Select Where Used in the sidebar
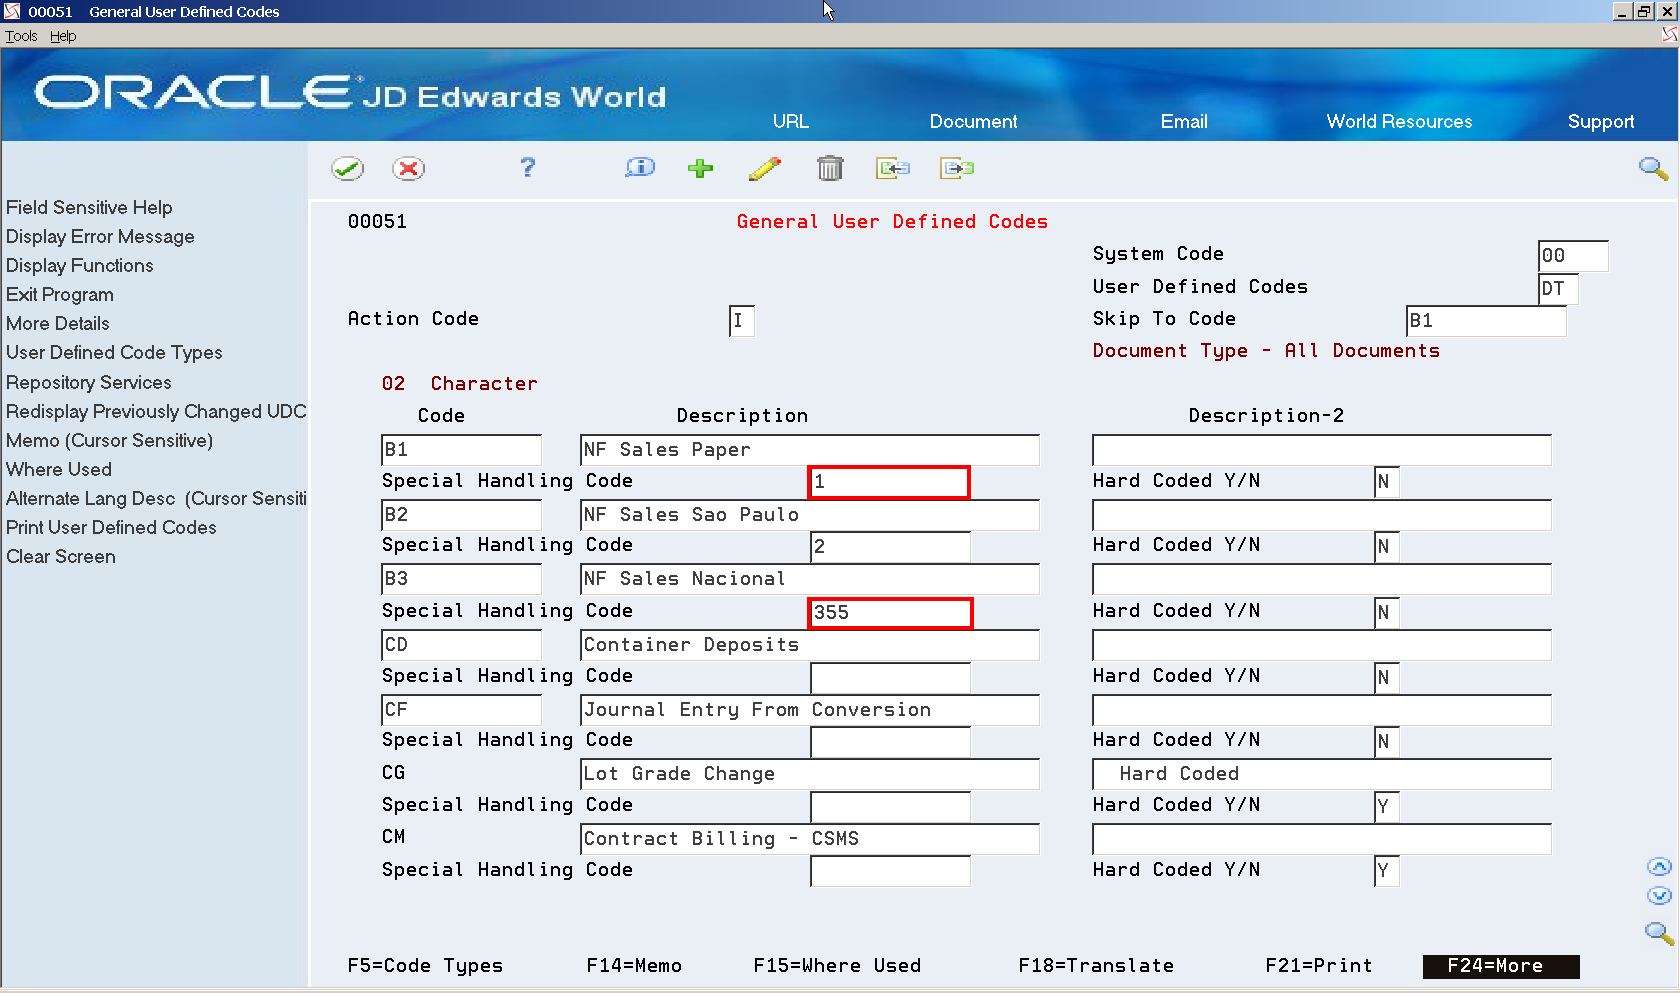Image resolution: width=1680 pixels, height=993 pixels. [59, 469]
